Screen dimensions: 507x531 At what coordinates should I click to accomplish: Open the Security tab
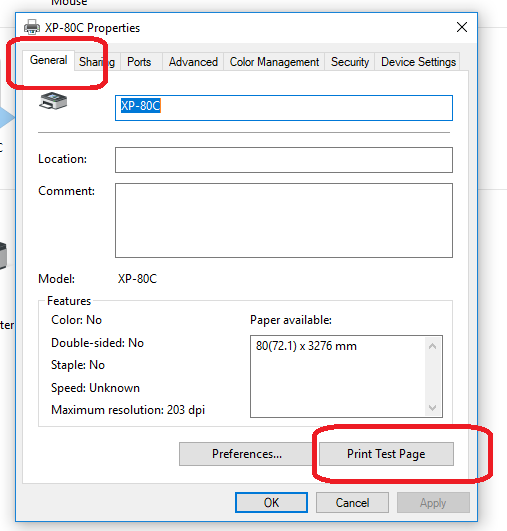coord(350,62)
